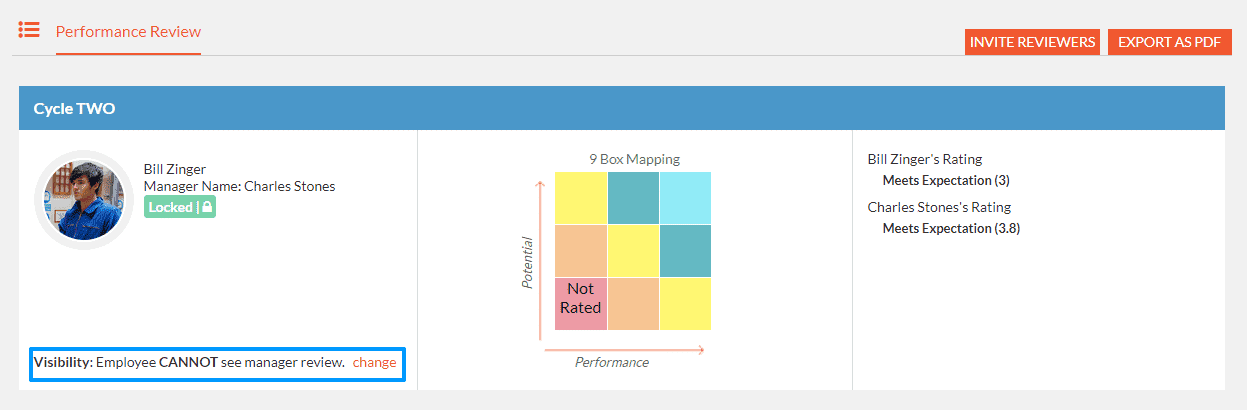
Task: Click the Potential axis label
Action: coord(528,262)
